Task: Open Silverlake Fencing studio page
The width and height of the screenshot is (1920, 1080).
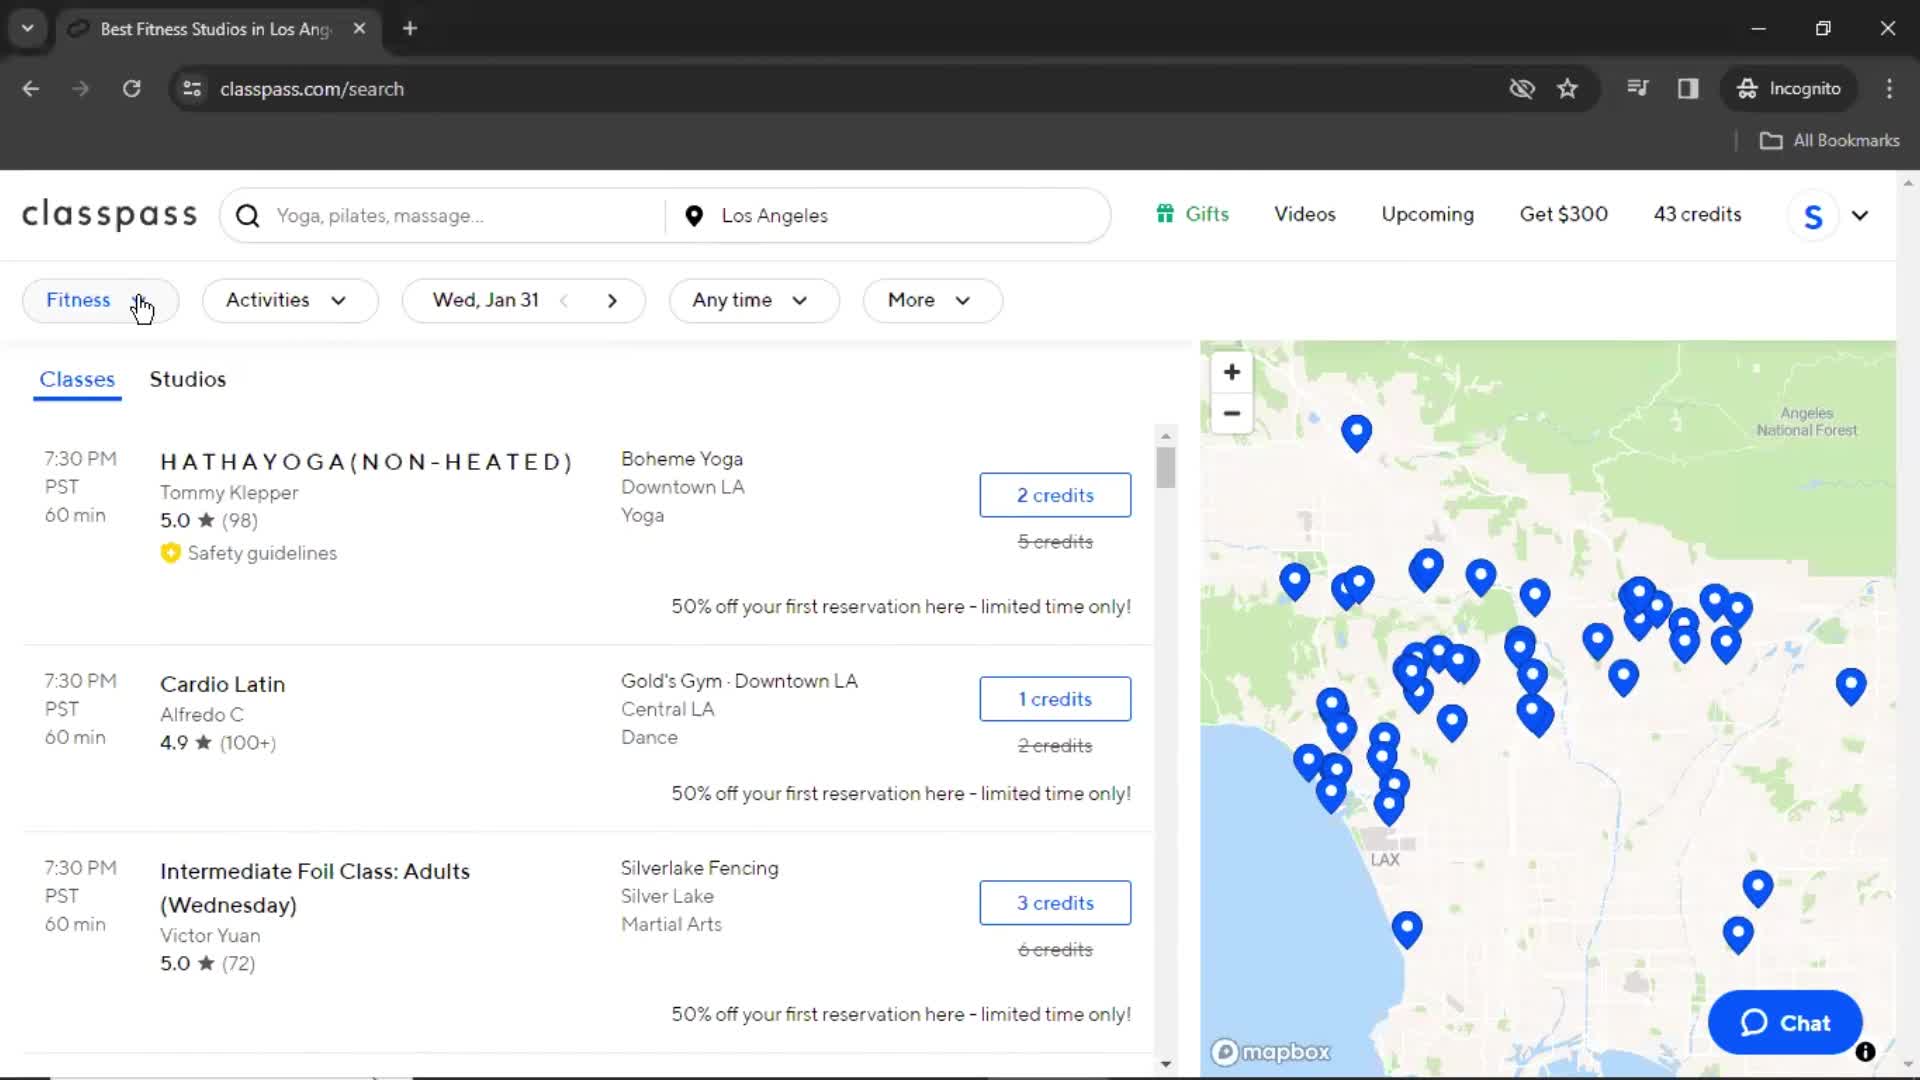Action: tap(699, 868)
